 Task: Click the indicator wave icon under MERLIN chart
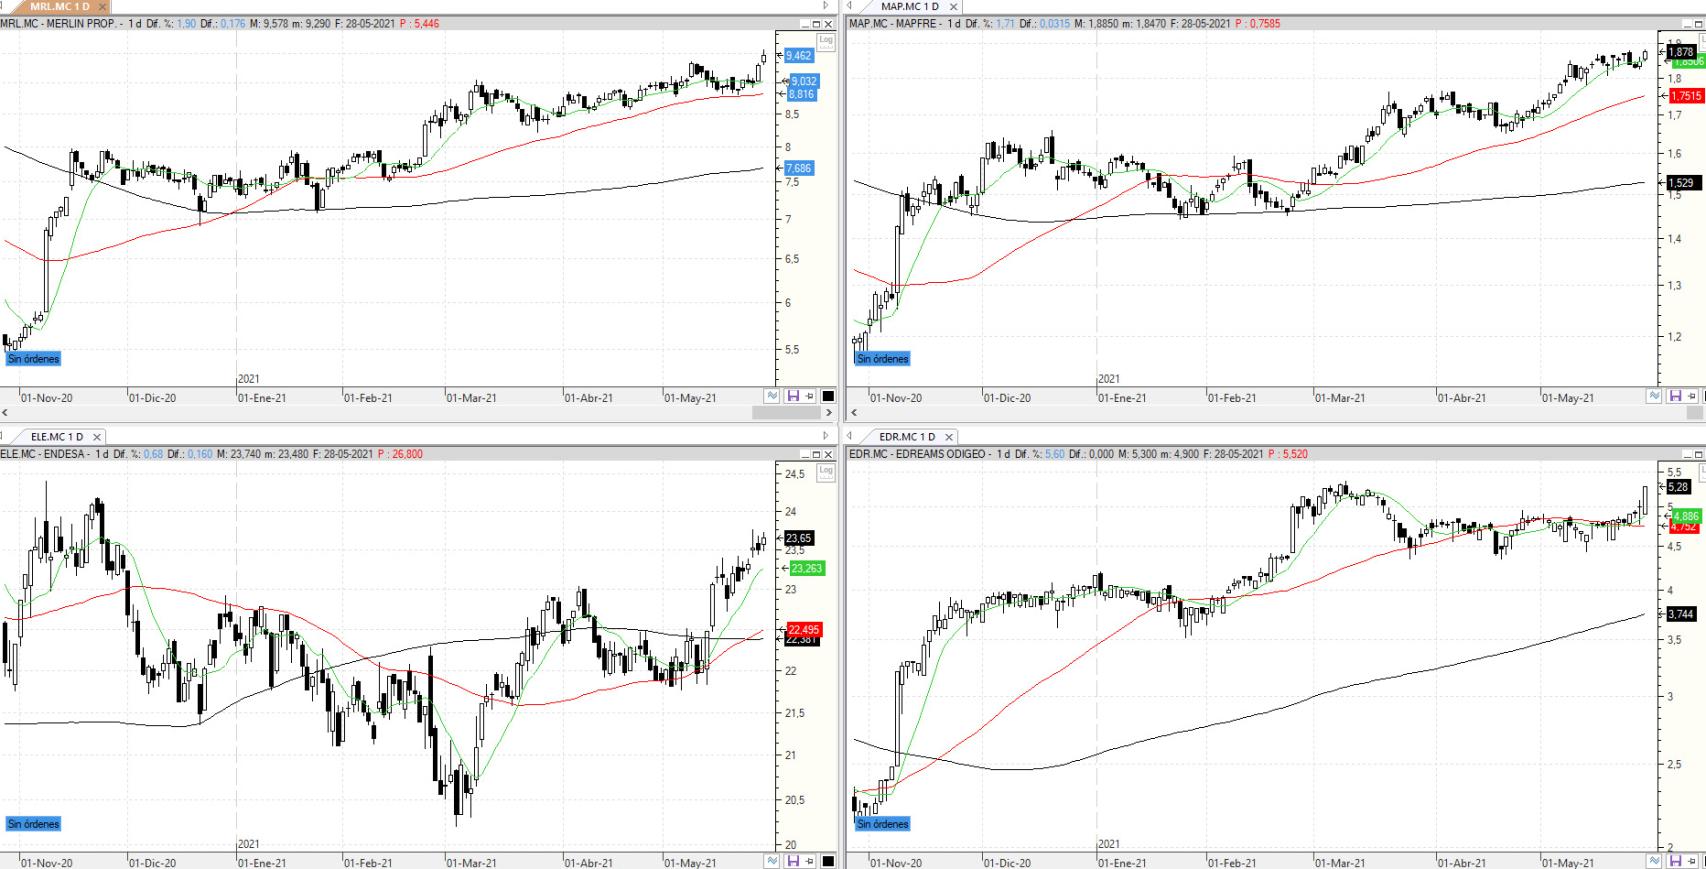[x=772, y=397]
